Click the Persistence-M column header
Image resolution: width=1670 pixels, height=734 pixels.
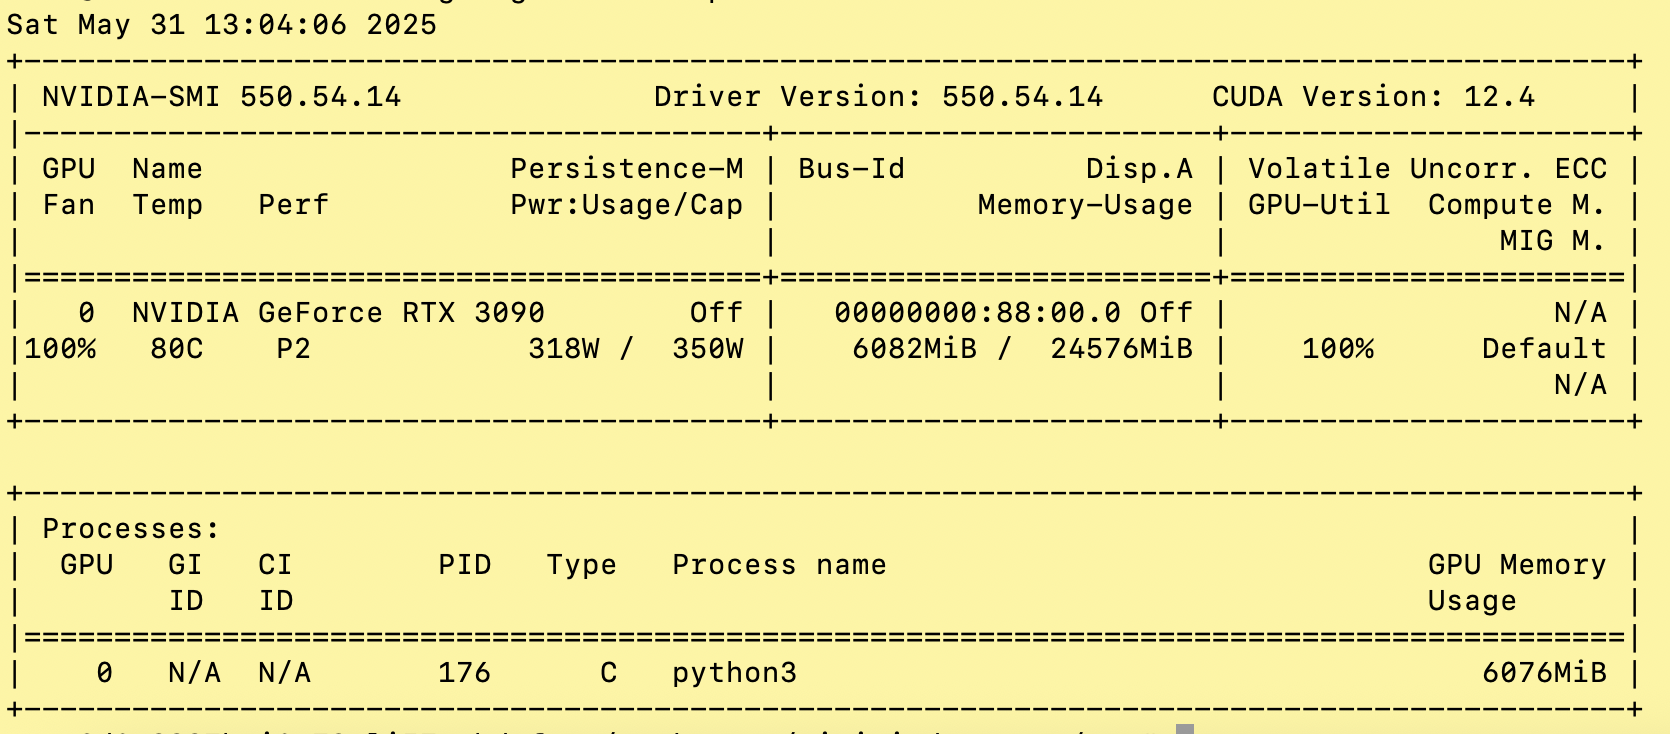(x=627, y=169)
